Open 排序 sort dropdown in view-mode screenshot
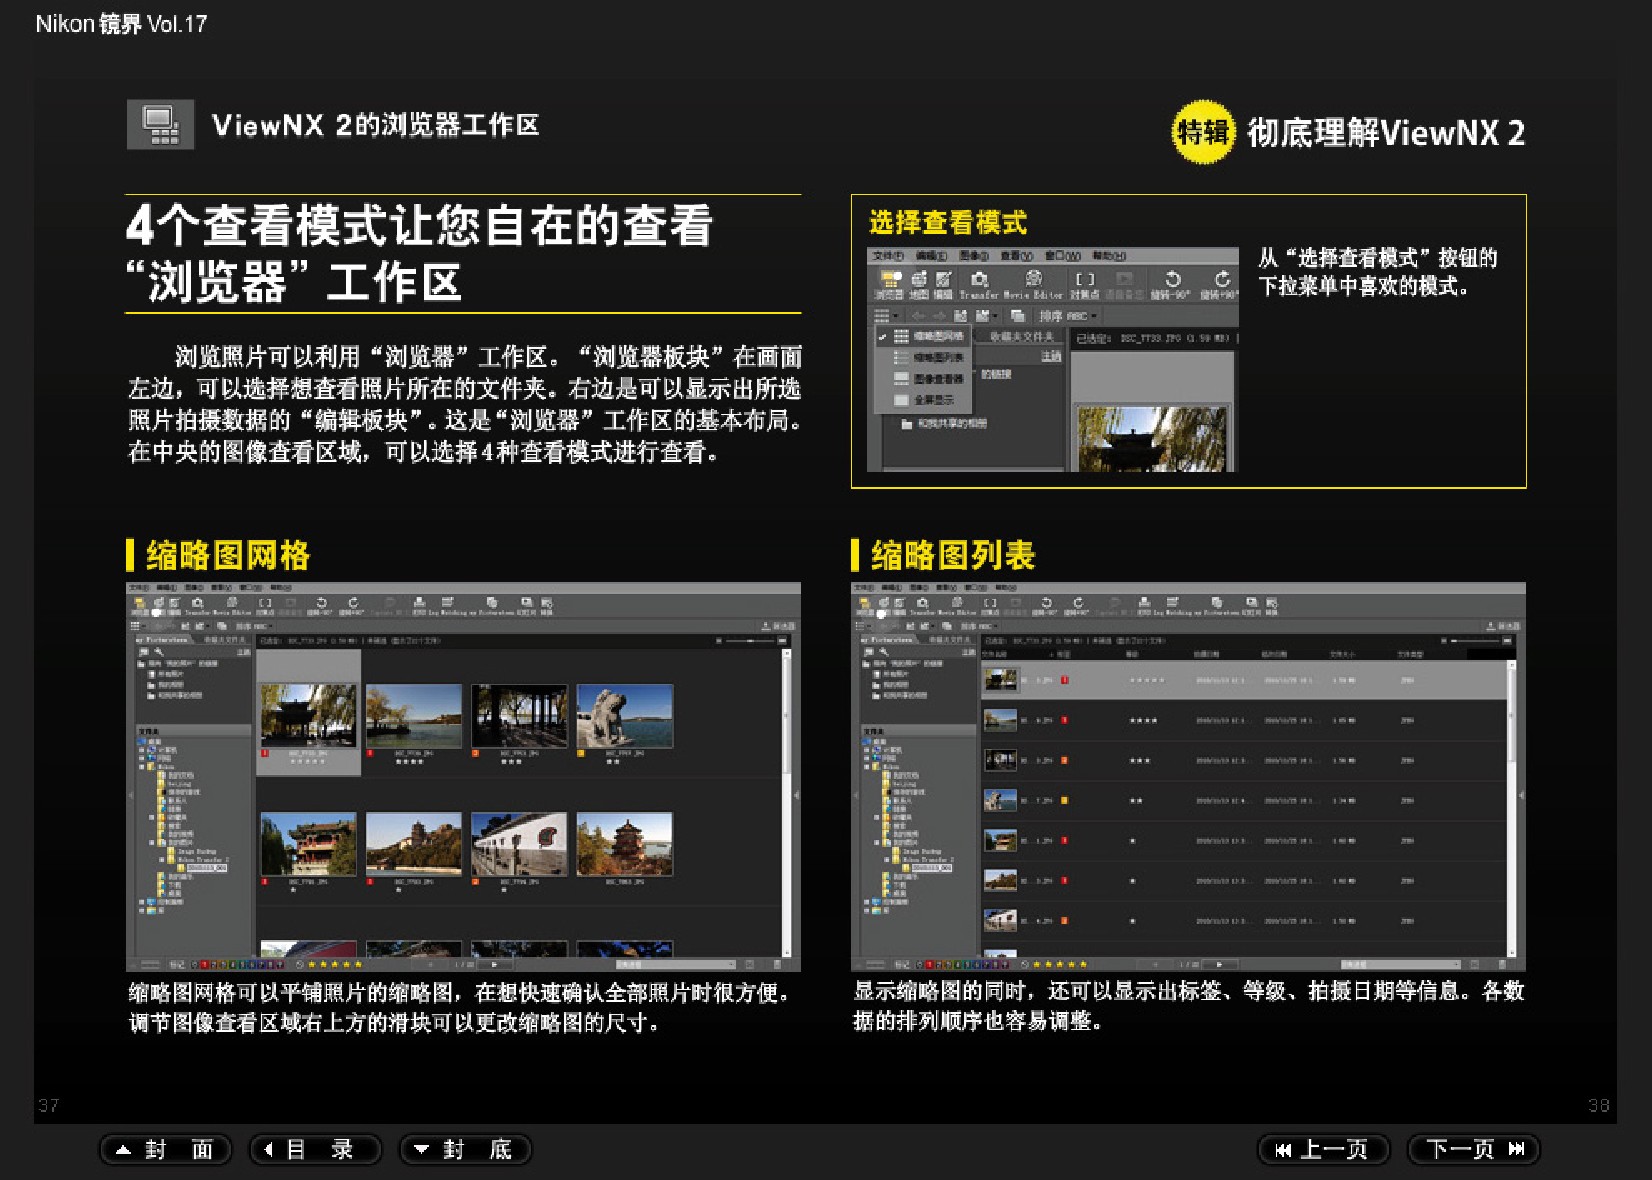Screen dimensions: 1652x1180 point(1067,316)
